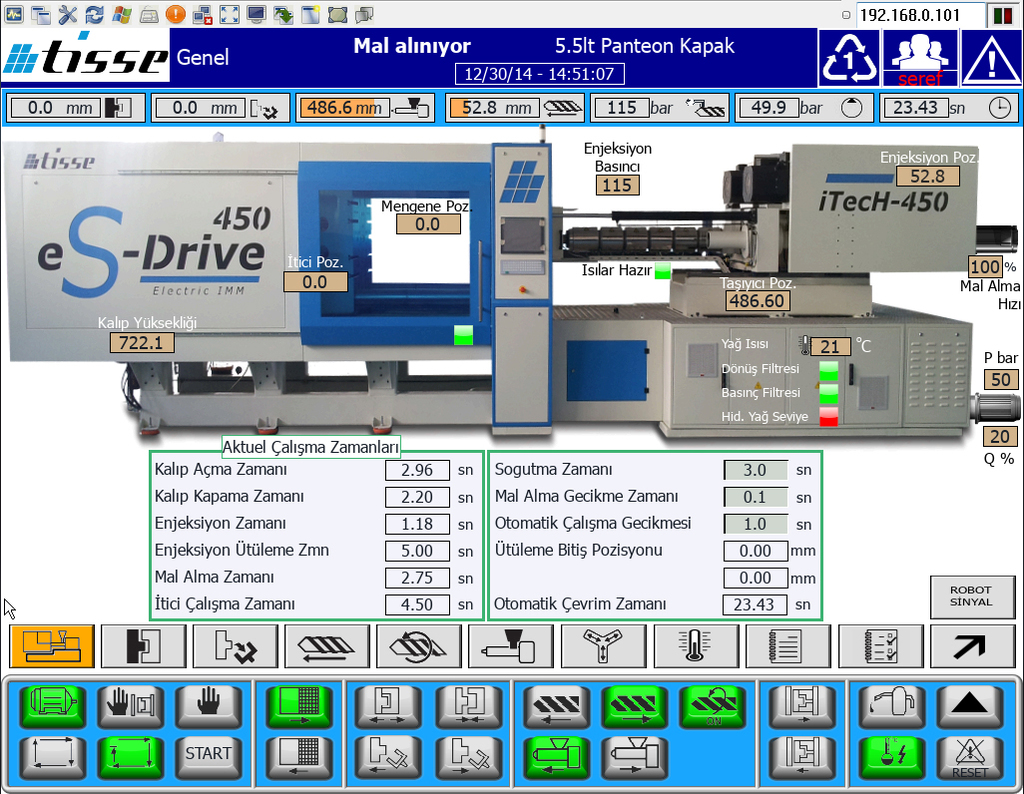This screenshot has height=794, width=1024.
Task: Click the Kalıp Yüksekliği value 722.1
Action: [x=142, y=342]
